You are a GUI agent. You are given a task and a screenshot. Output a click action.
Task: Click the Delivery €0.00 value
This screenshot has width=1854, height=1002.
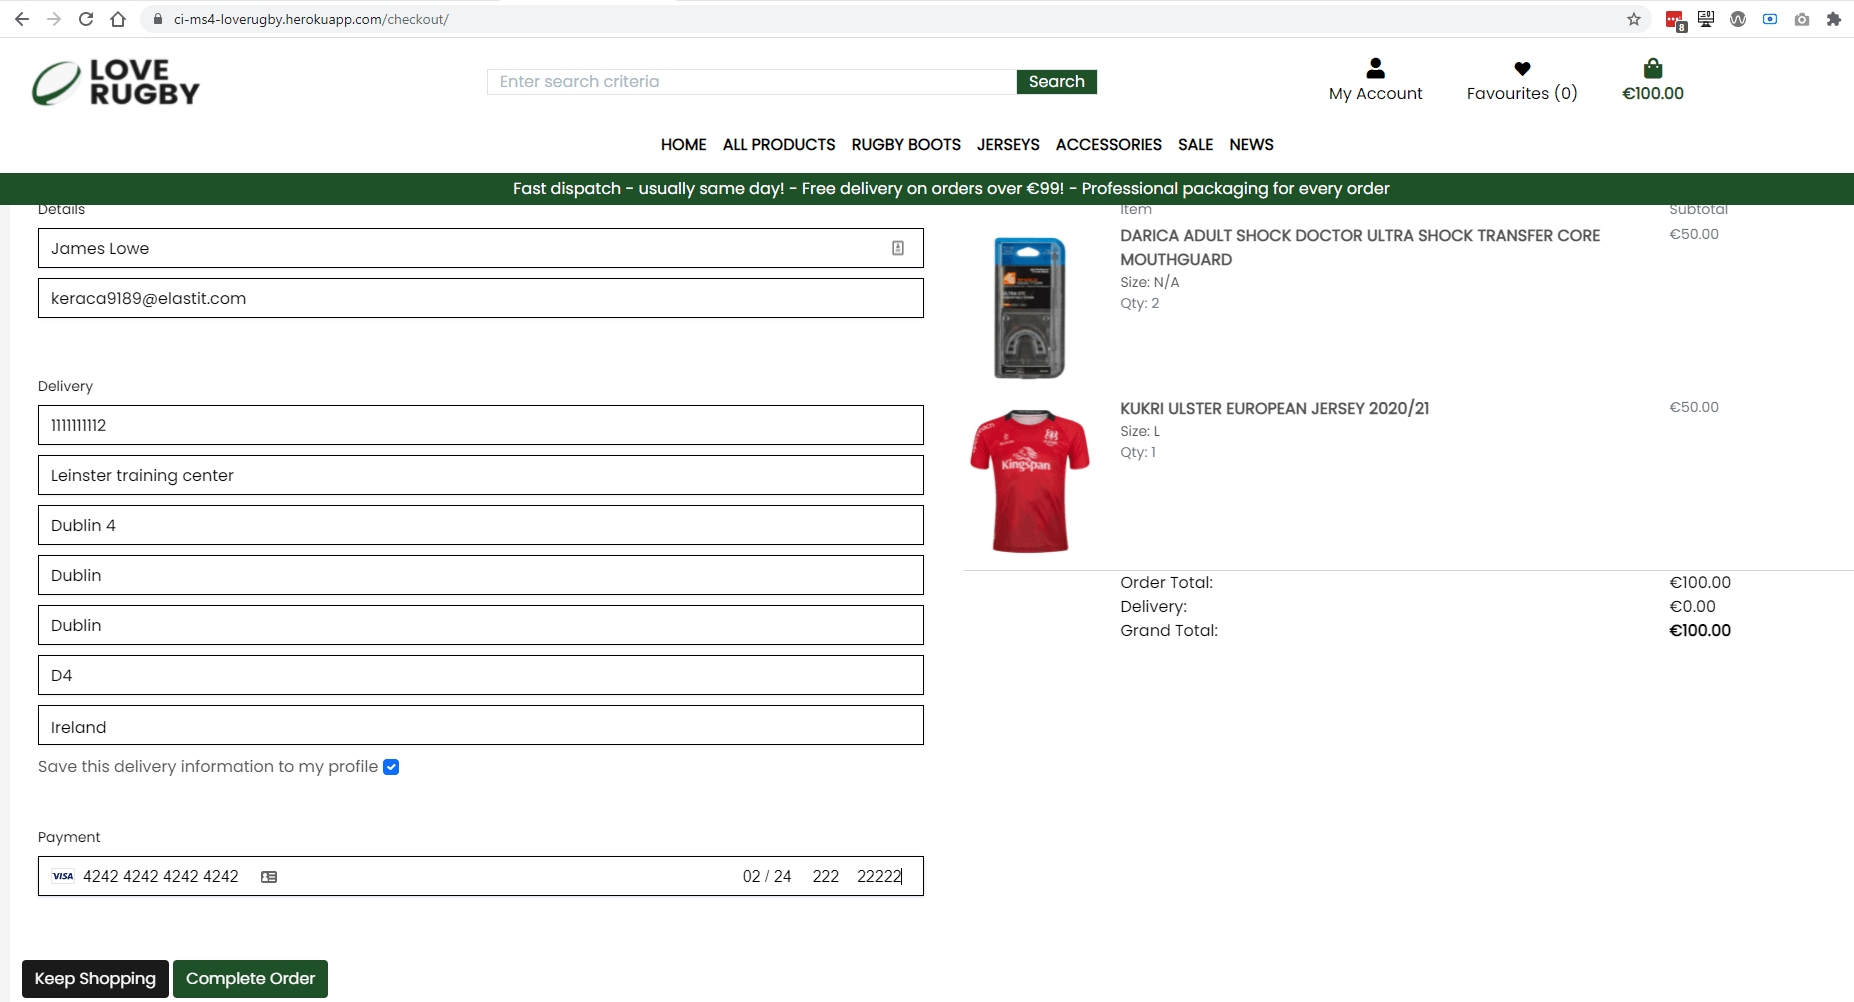(1692, 607)
